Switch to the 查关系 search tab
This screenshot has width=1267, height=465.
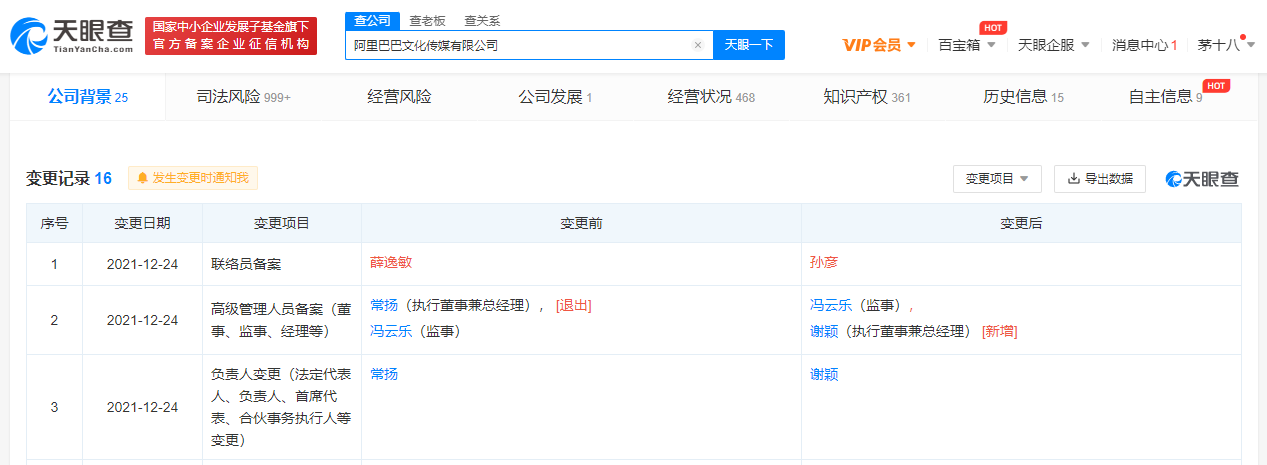point(481,20)
